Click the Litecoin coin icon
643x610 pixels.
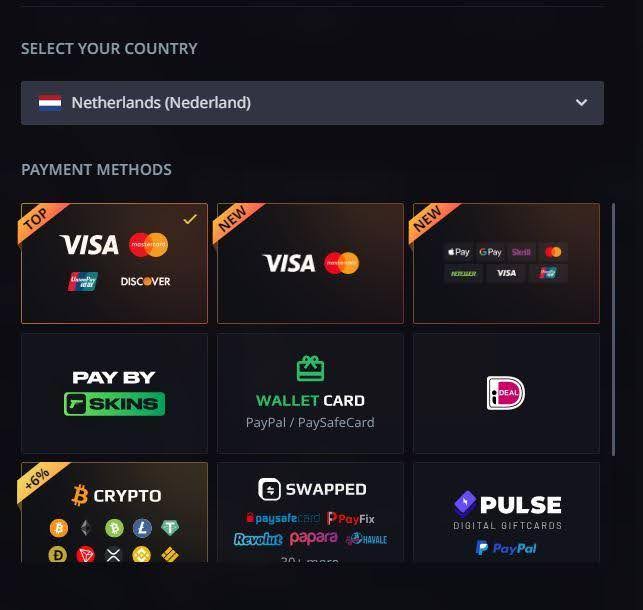pos(142,528)
